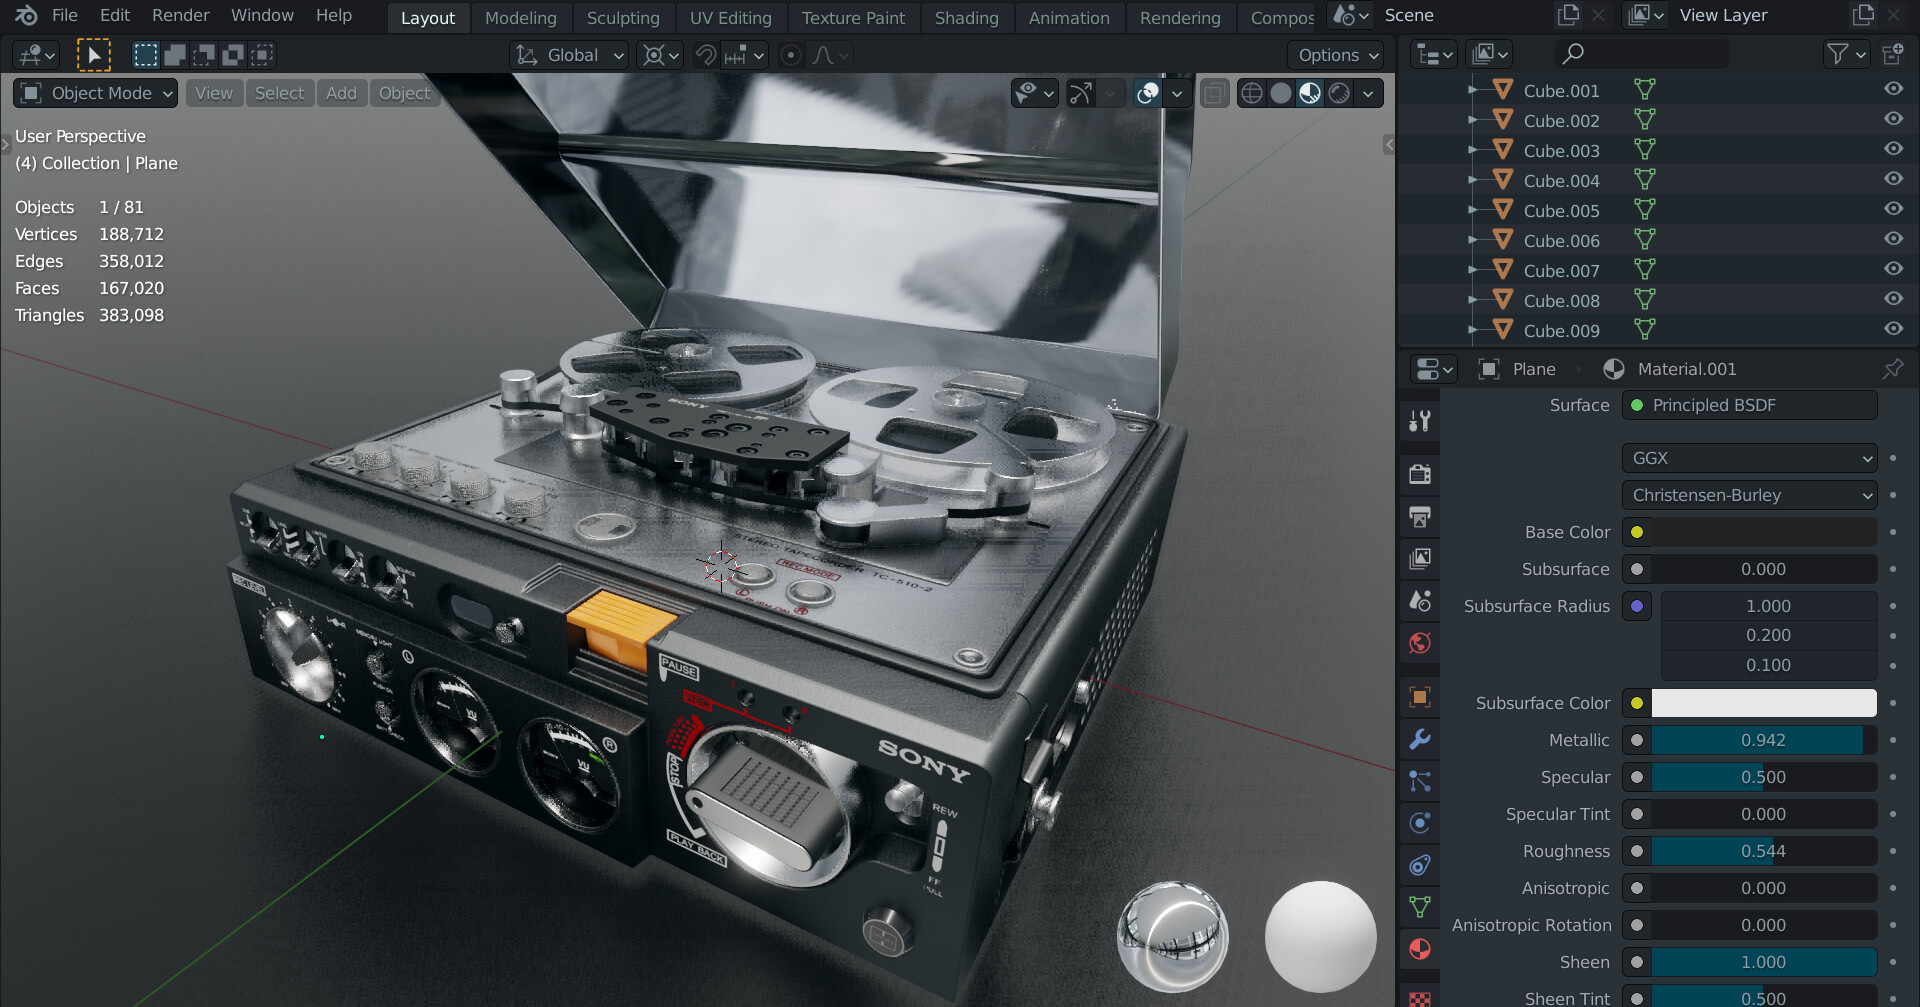Expand the Cube.002 tree item

pos(1472,120)
